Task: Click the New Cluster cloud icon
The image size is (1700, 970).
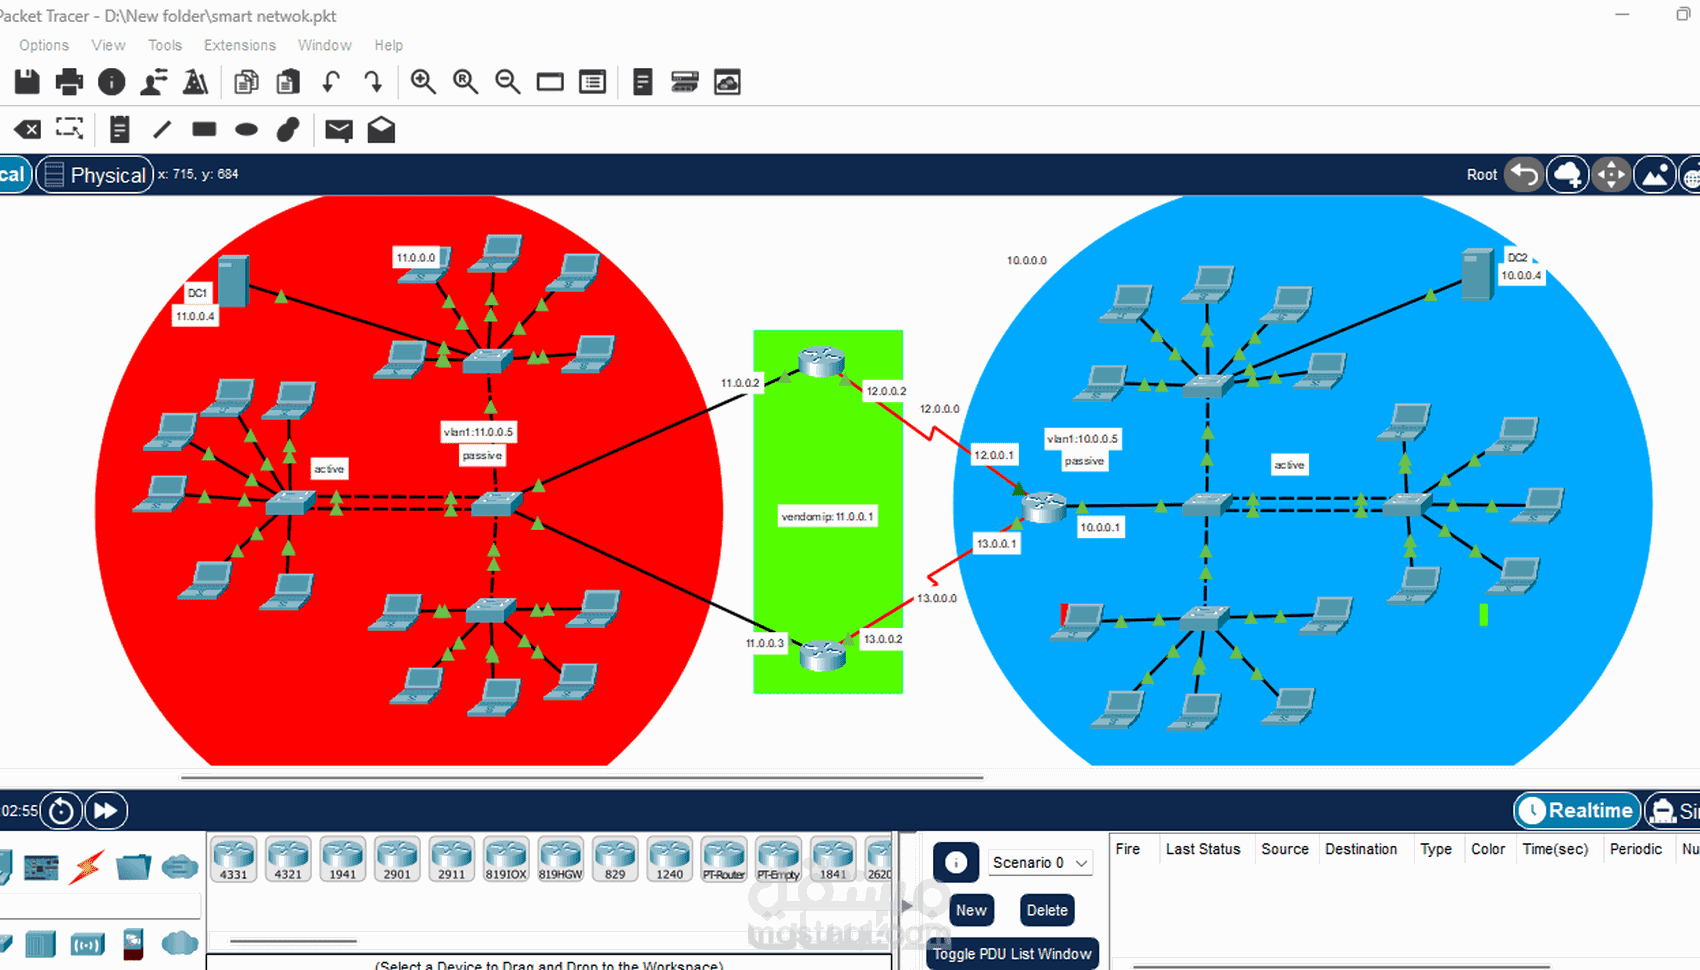Action: tap(1567, 175)
